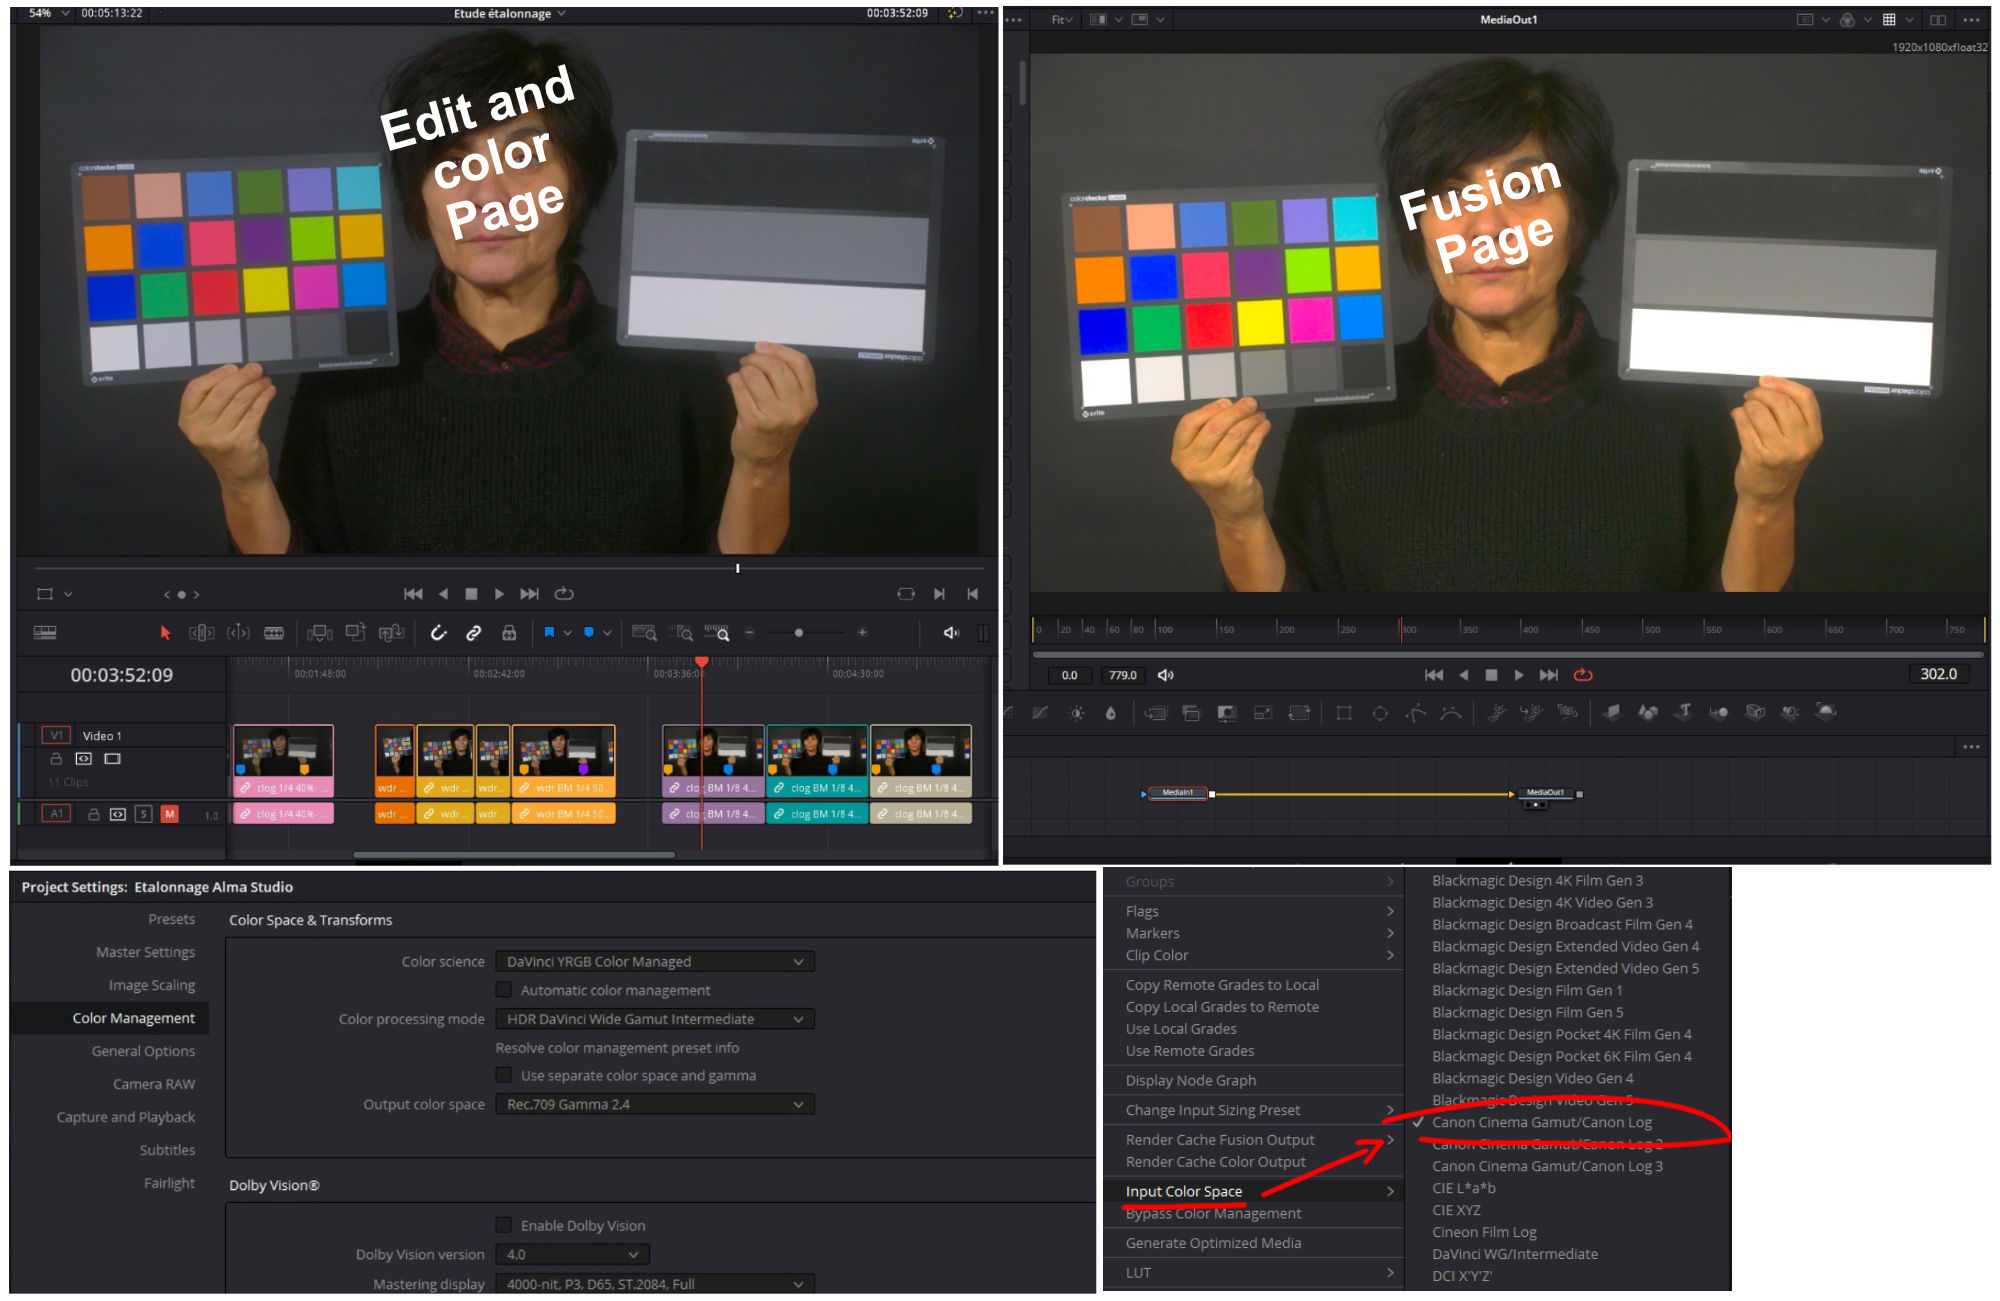
Task: Select the Blade Edit Mode tool
Action: pyautogui.click(x=274, y=633)
